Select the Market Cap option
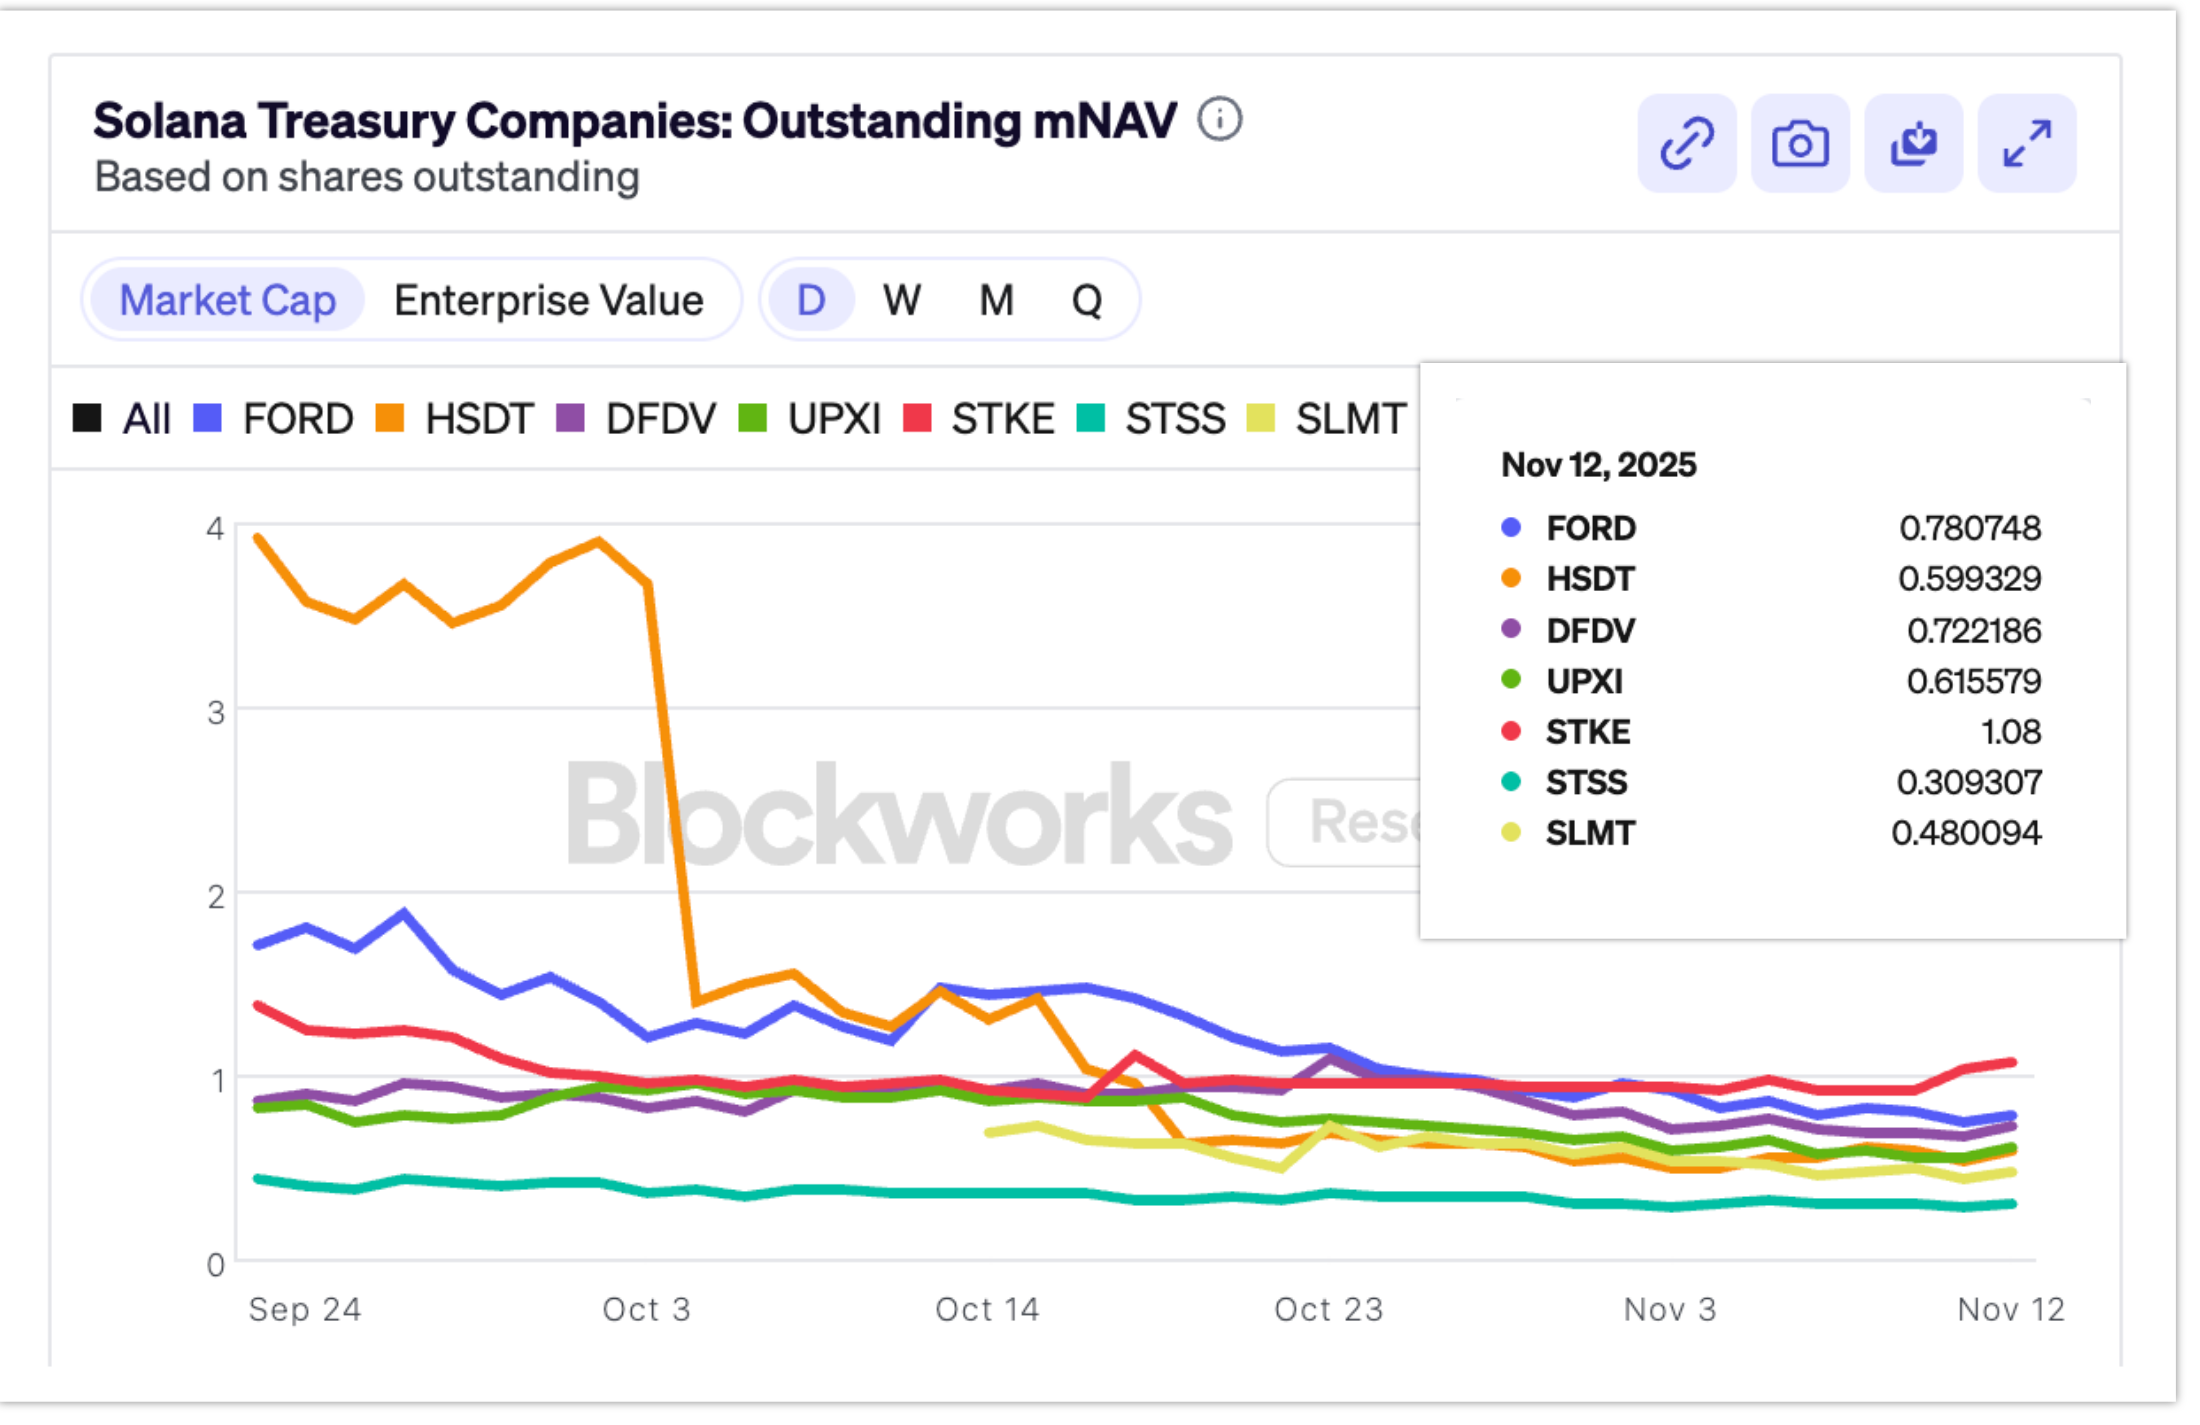 tap(225, 299)
